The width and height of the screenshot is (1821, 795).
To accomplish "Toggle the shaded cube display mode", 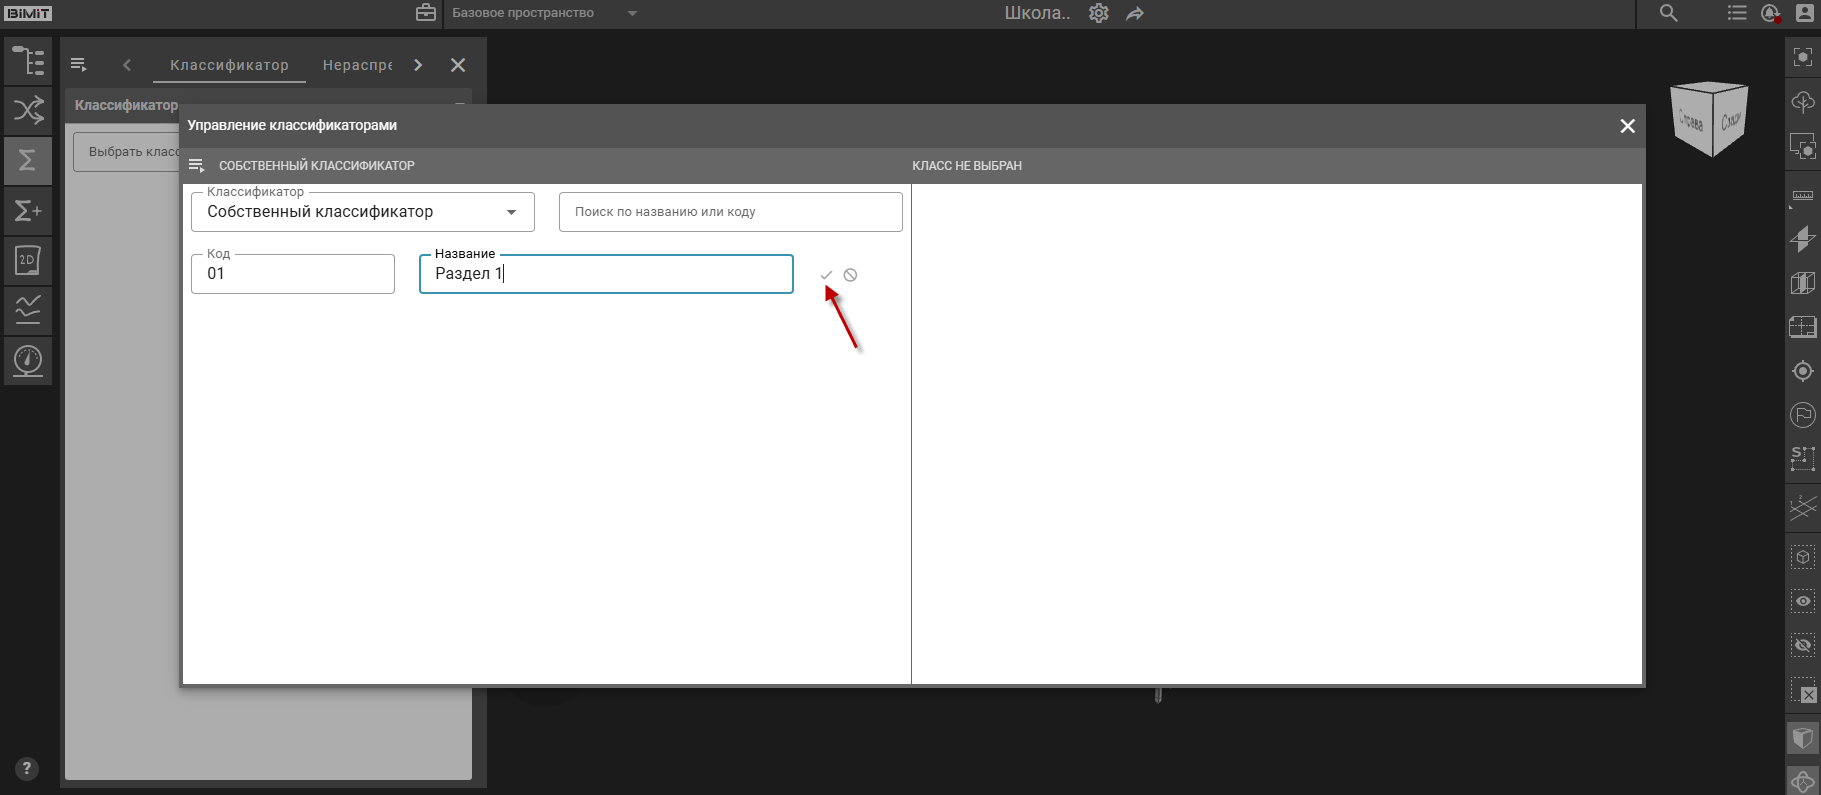I will click(x=1802, y=739).
